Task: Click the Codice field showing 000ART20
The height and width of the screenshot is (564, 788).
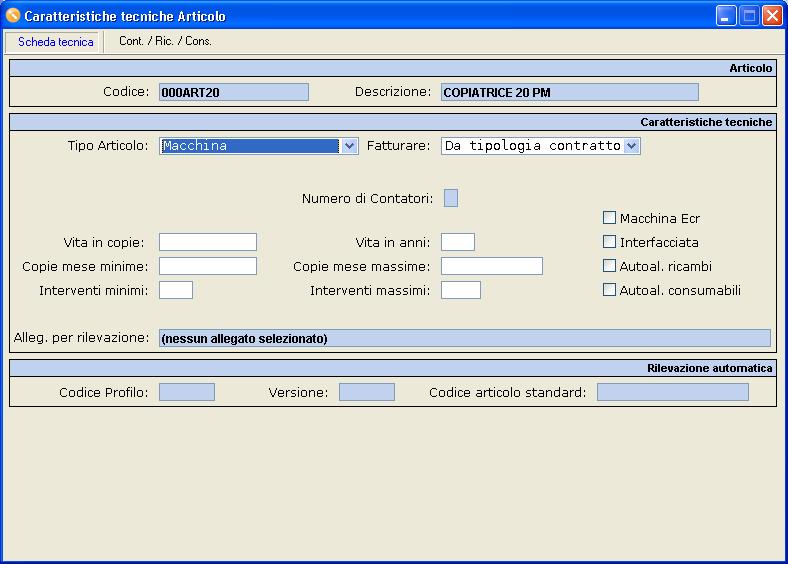Action: pyautogui.click(x=234, y=92)
